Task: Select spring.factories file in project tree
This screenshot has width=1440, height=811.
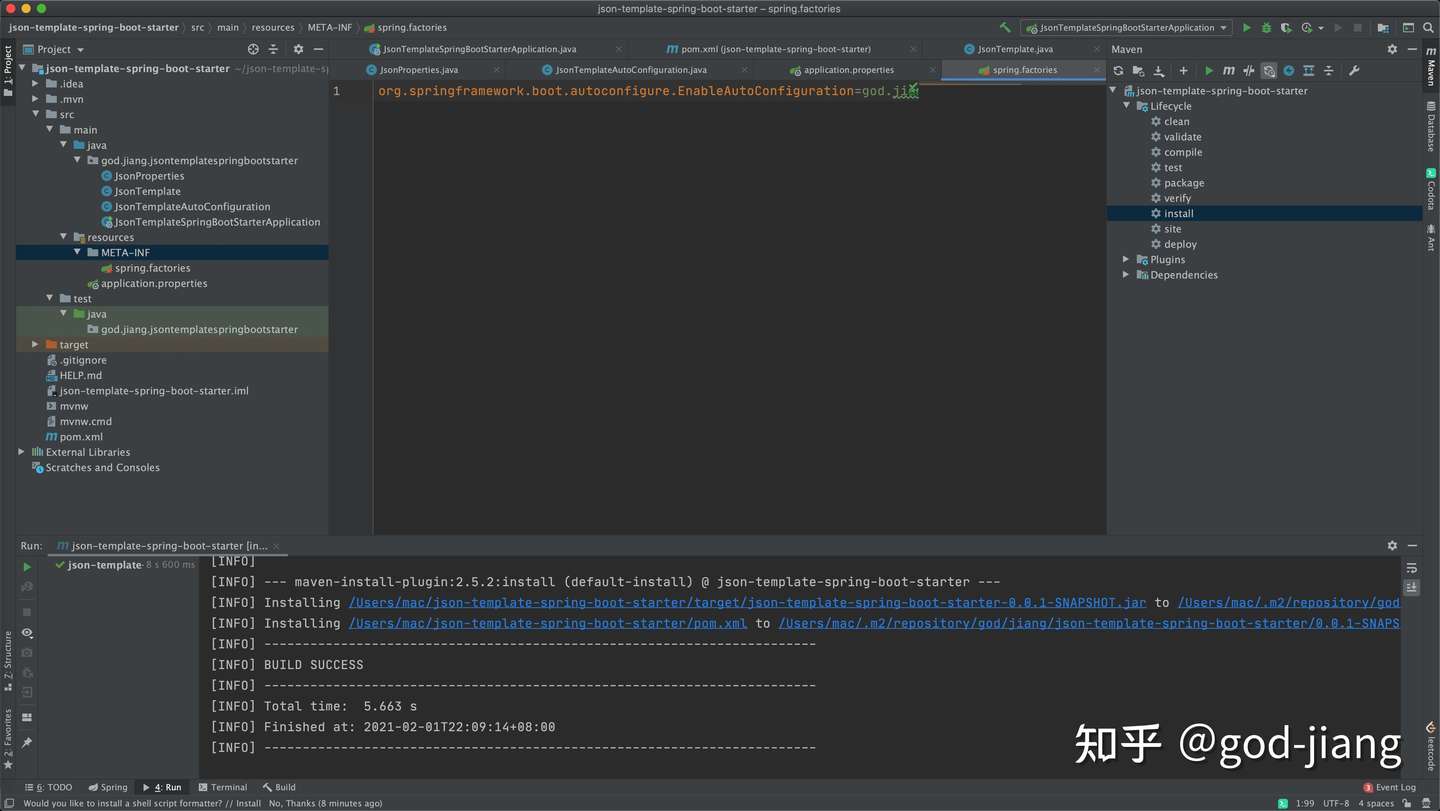Action: 152,268
